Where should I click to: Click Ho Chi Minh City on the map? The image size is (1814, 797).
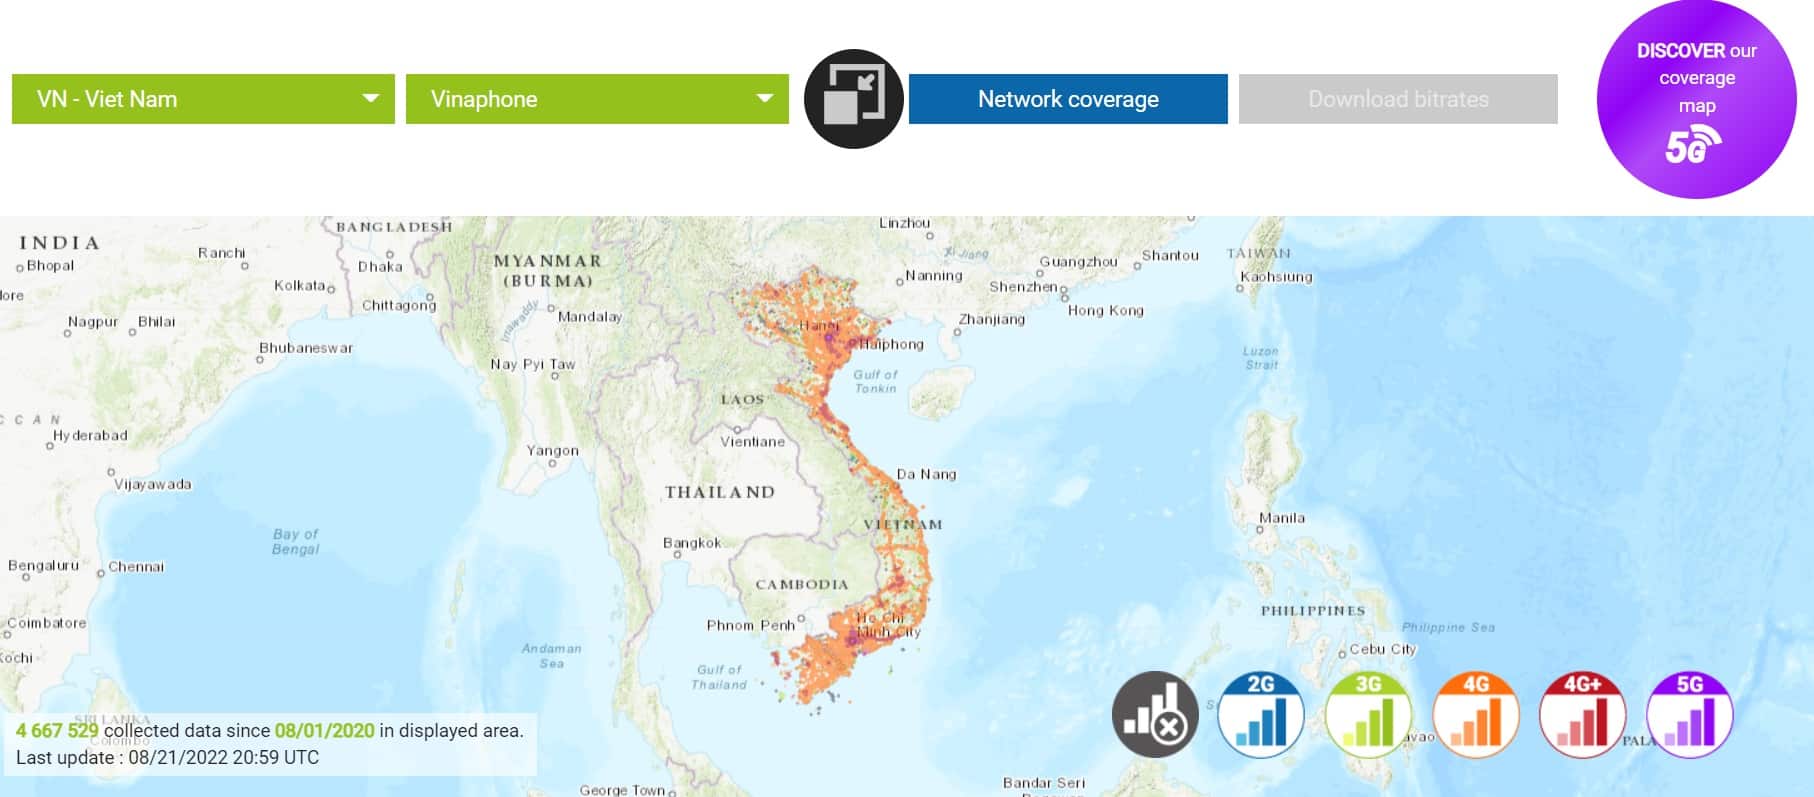[884, 625]
